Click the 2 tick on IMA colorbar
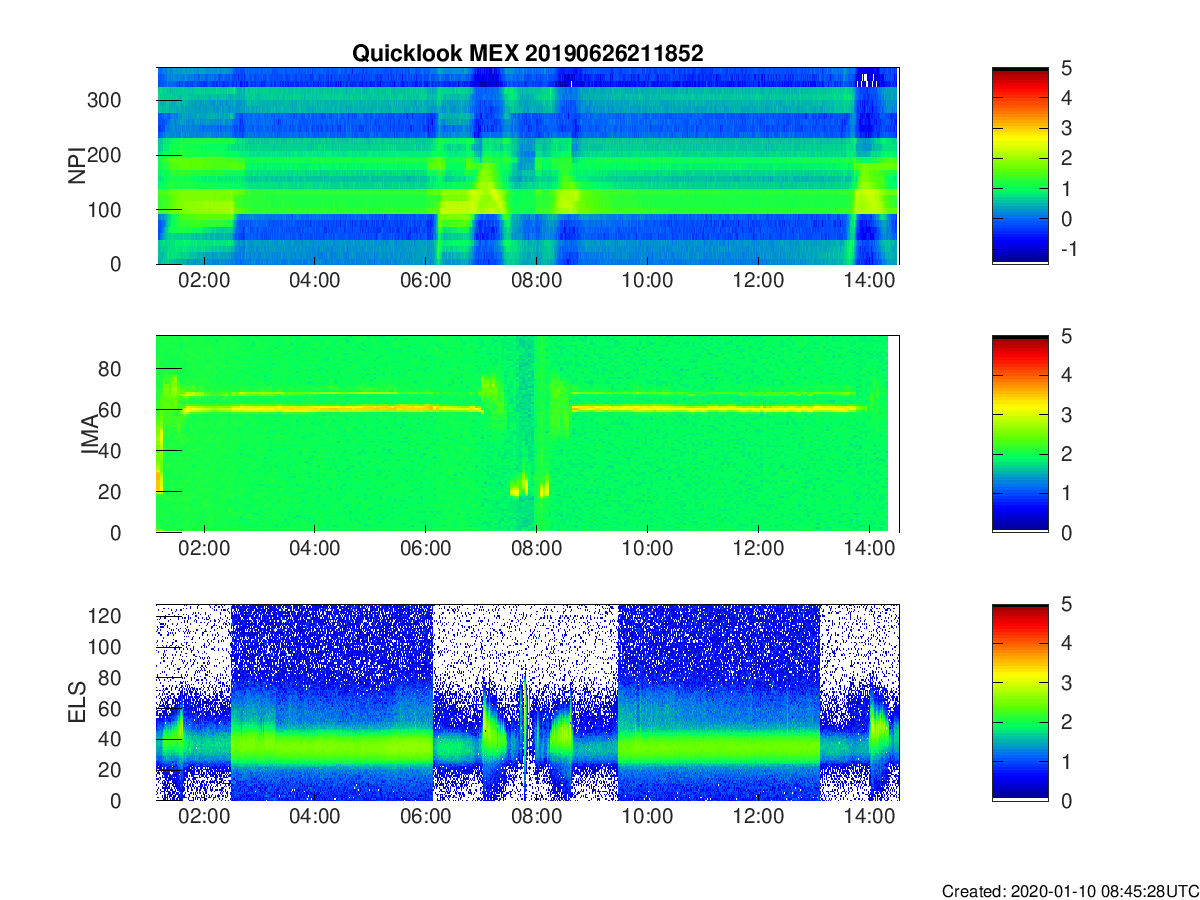Screen dimensions: 1200x900 [1065, 454]
